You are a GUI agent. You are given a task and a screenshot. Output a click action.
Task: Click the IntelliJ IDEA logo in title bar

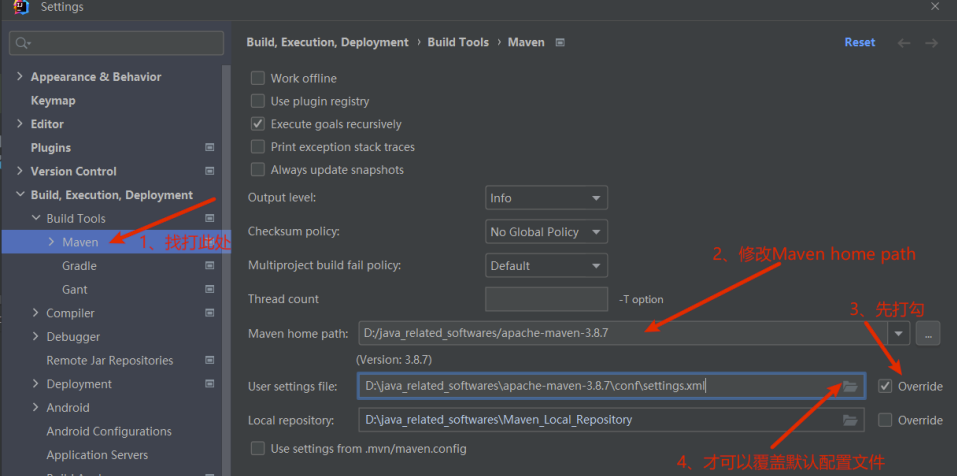(21, 7)
